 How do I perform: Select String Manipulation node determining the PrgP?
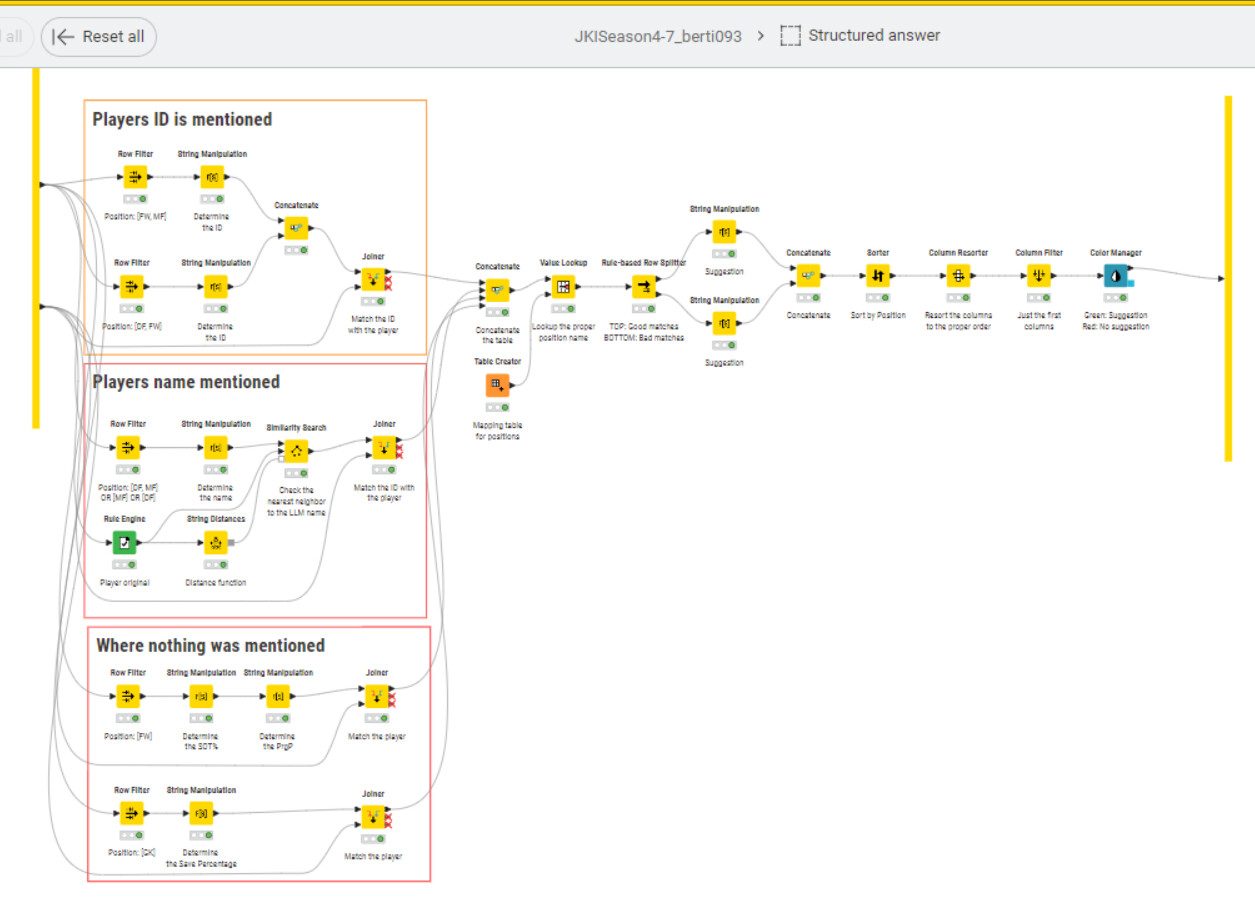(278, 696)
